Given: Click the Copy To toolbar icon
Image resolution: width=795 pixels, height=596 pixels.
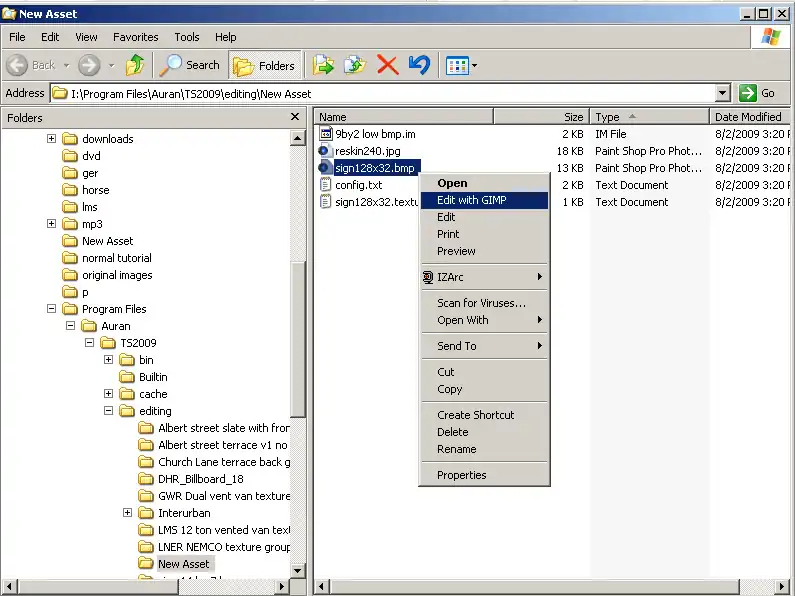Looking at the screenshot, I should click(x=355, y=65).
